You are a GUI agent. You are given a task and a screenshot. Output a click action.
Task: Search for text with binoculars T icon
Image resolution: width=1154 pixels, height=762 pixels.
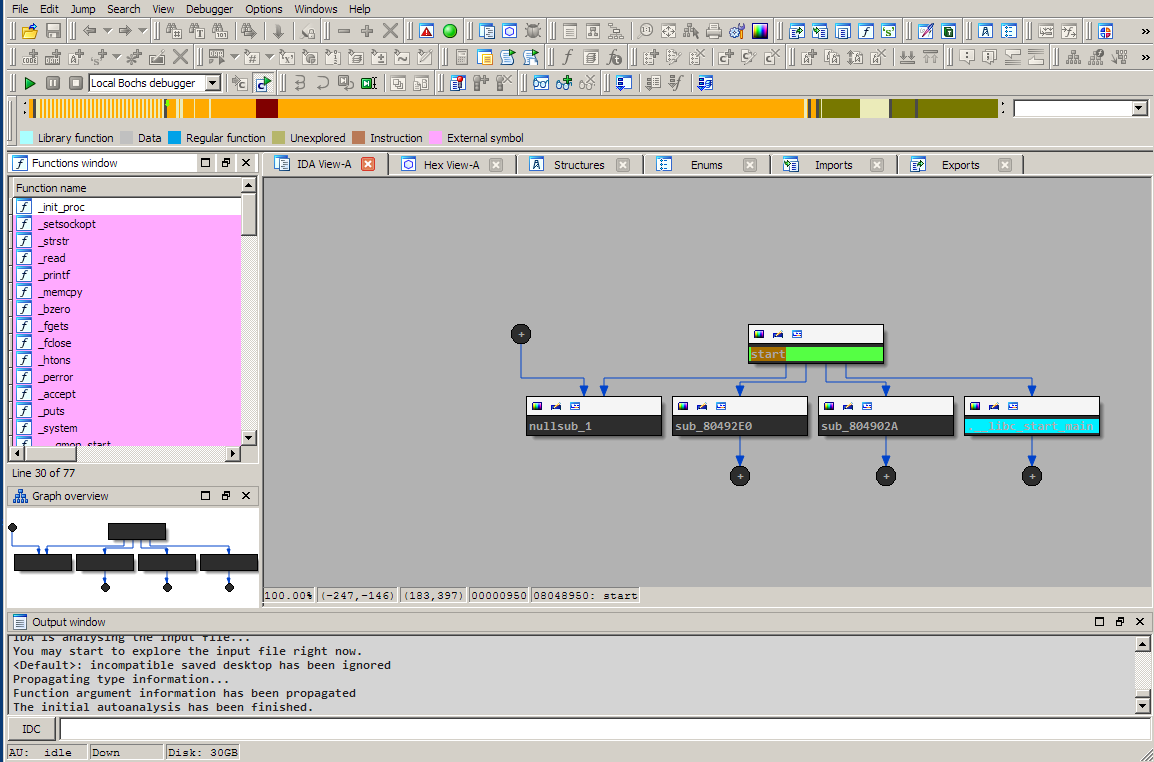[x=197, y=31]
